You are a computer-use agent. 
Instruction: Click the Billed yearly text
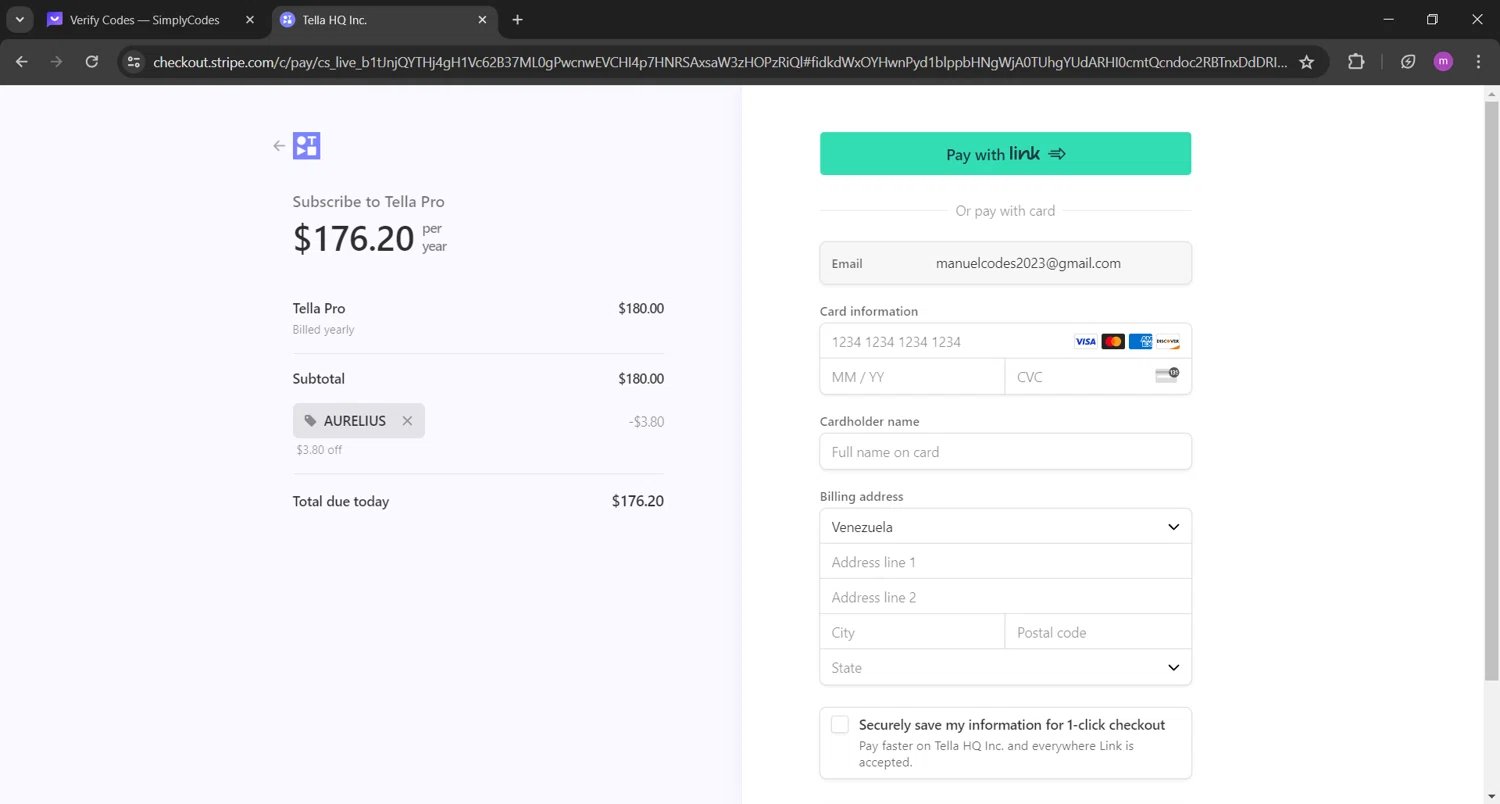tap(323, 329)
